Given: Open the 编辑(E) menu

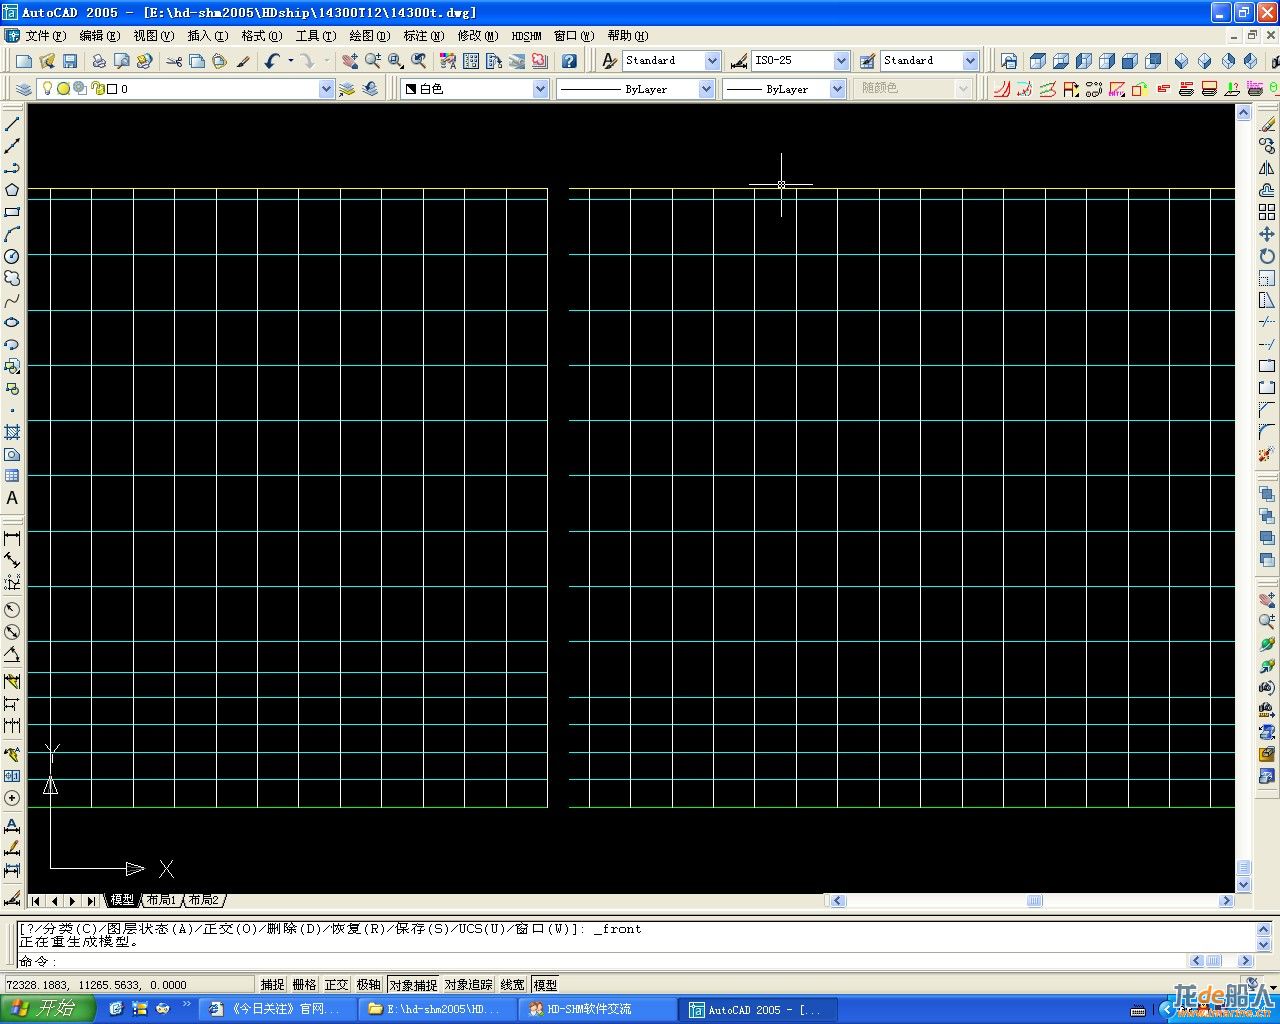Looking at the screenshot, I should tap(99, 36).
